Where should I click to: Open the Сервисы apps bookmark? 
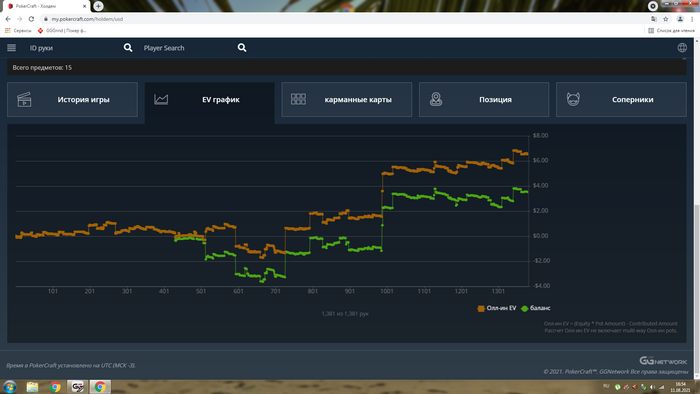[x=18, y=30]
